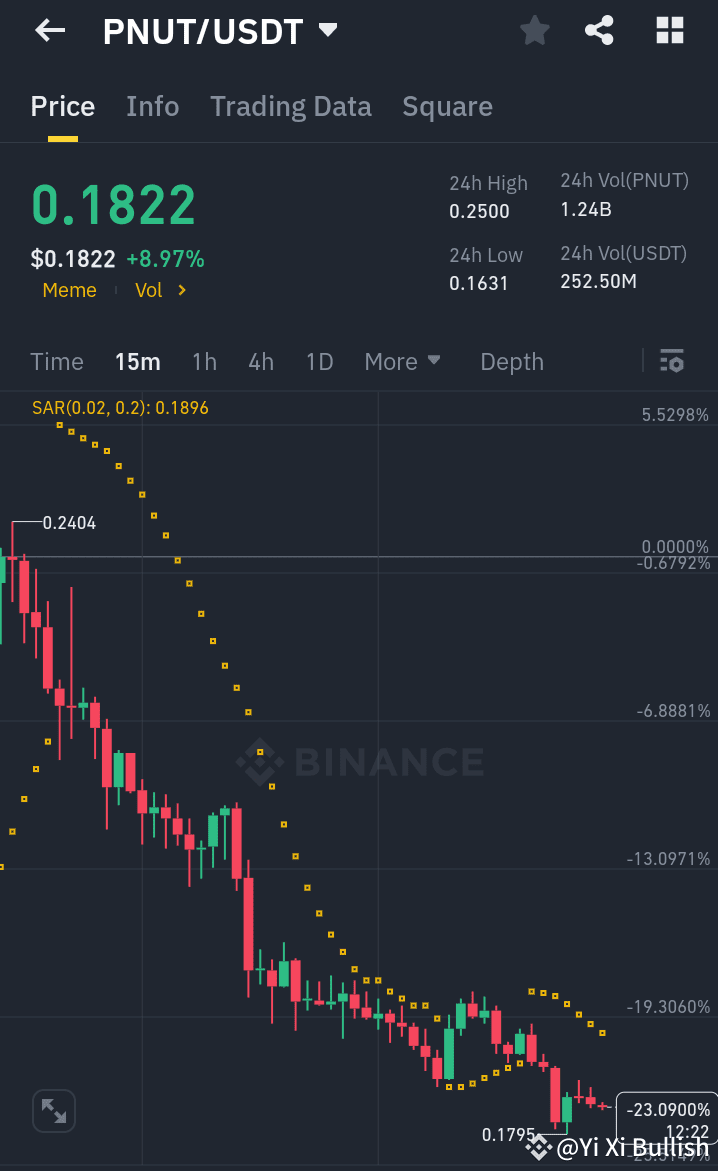Switch to the Trading Data tab
The width and height of the screenshot is (718, 1171).
pos(291,106)
